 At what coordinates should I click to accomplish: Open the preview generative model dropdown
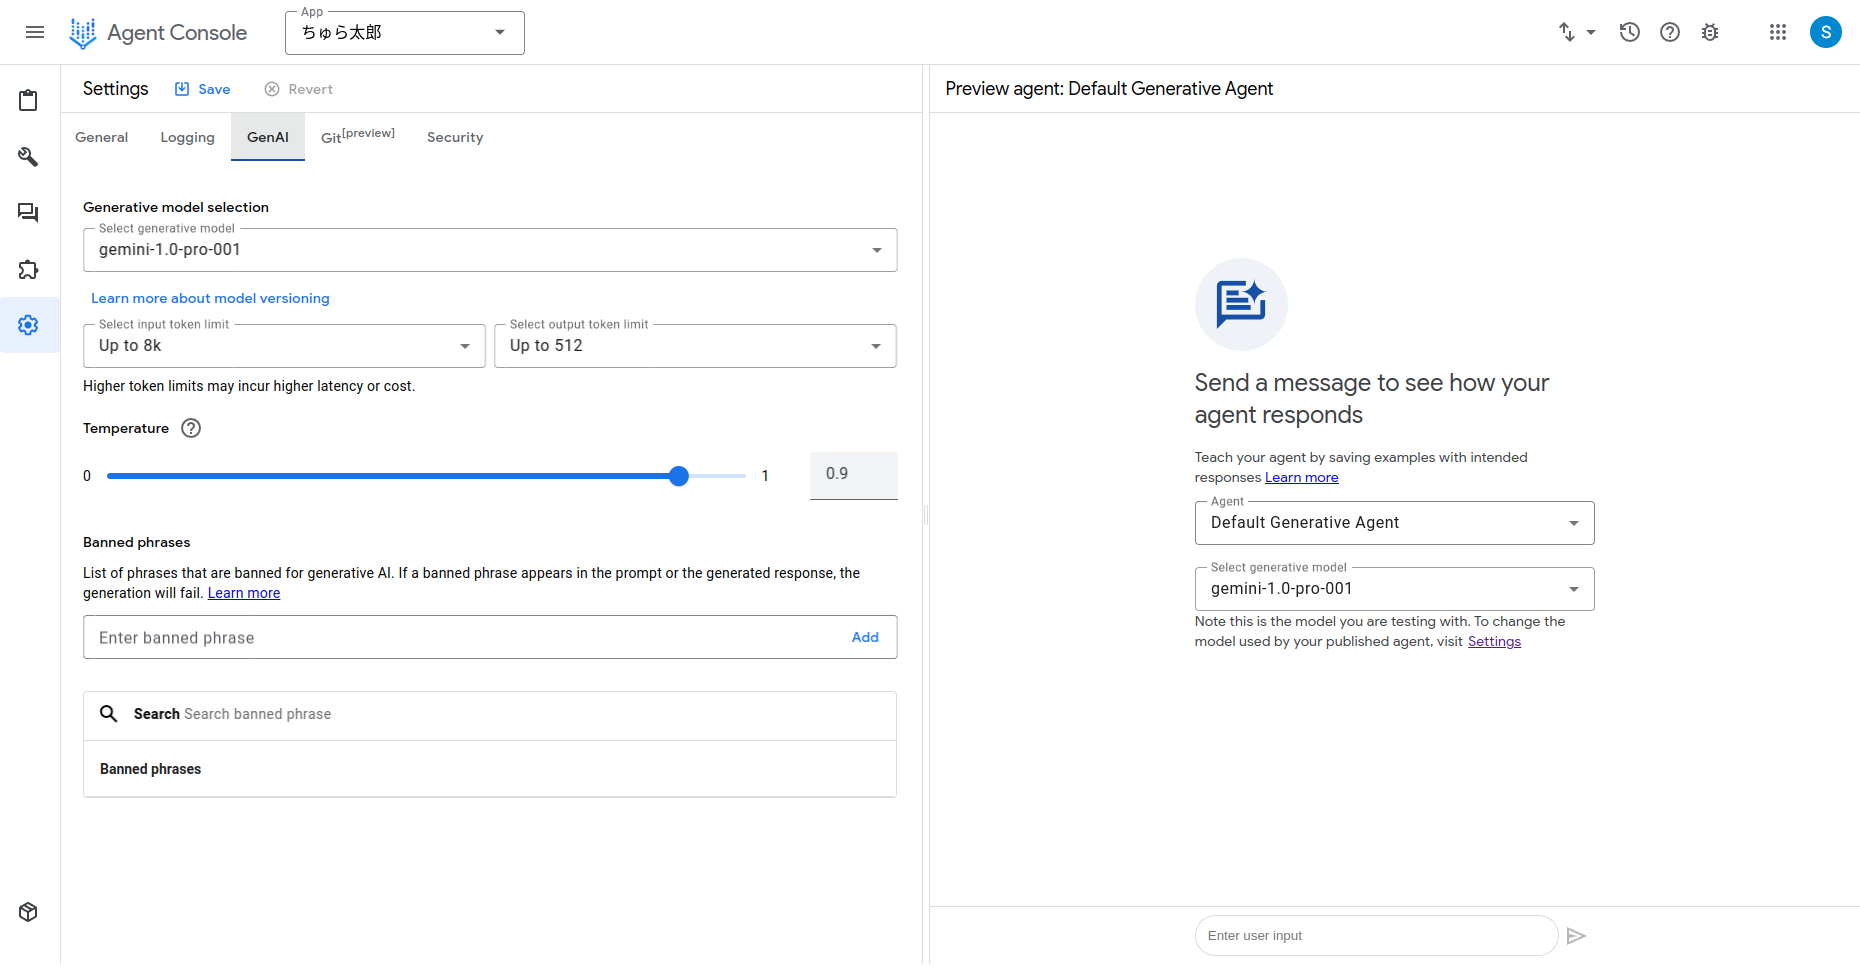pyautogui.click(x=1394, y=589)
